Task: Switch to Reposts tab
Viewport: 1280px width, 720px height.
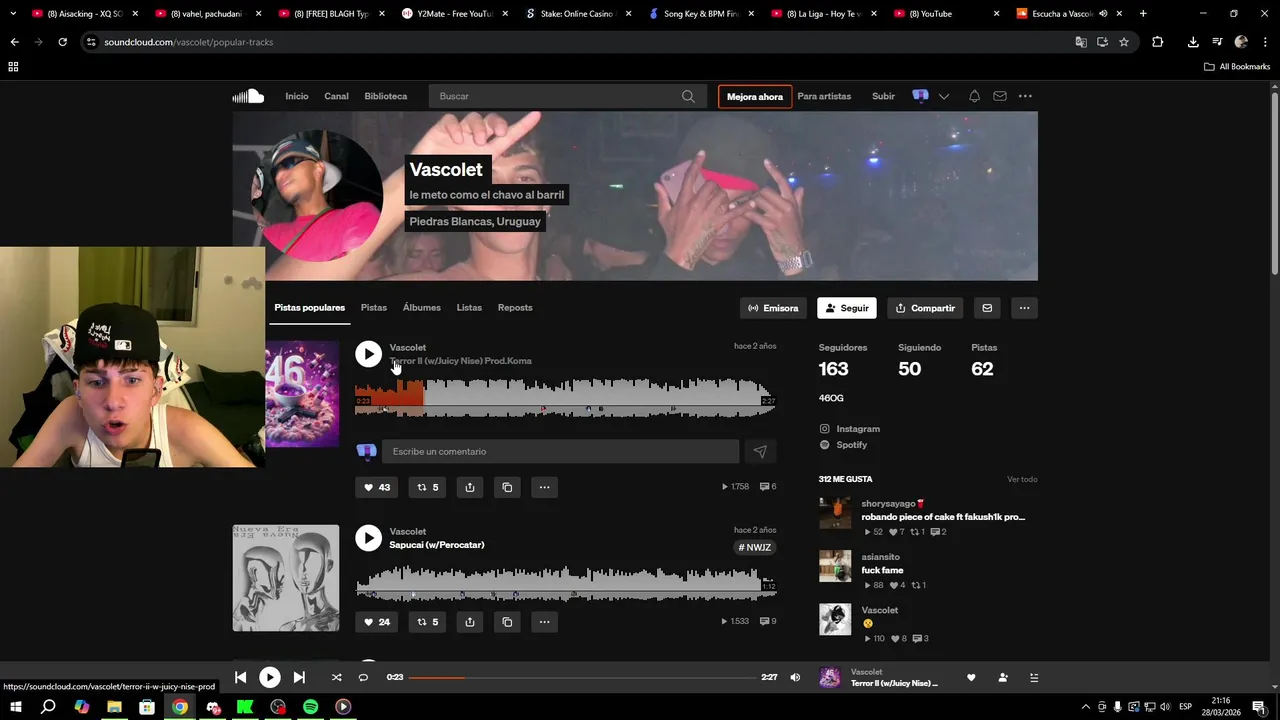Action: (515, 308)
